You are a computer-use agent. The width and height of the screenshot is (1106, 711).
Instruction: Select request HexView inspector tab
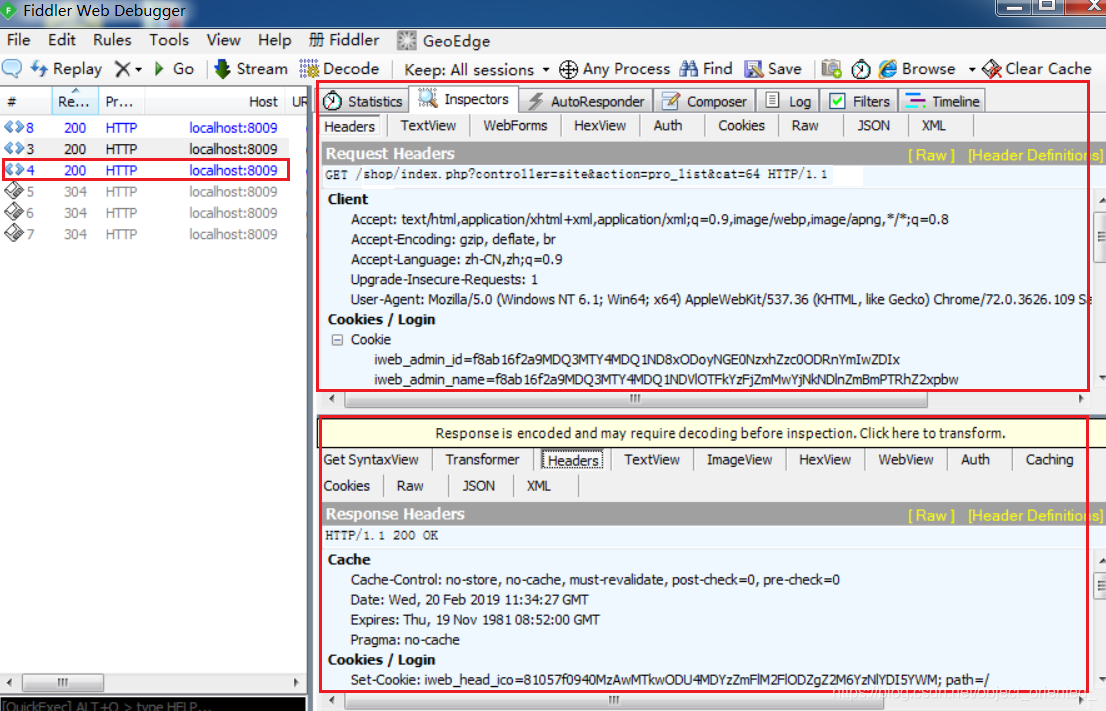600,126
